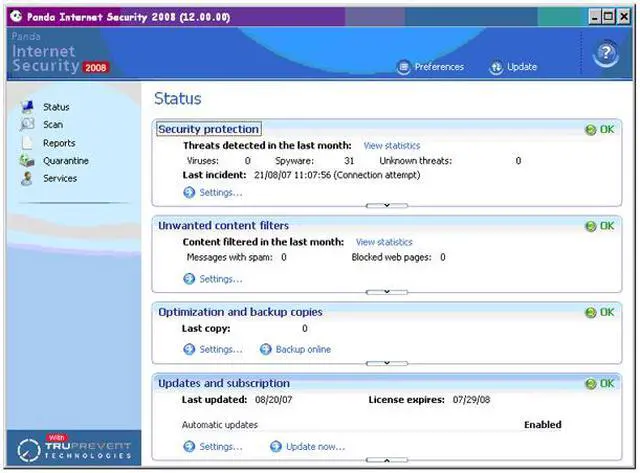640x473 pixels.
Task: Open View statistics for detected threats
Action: [391, 146]
